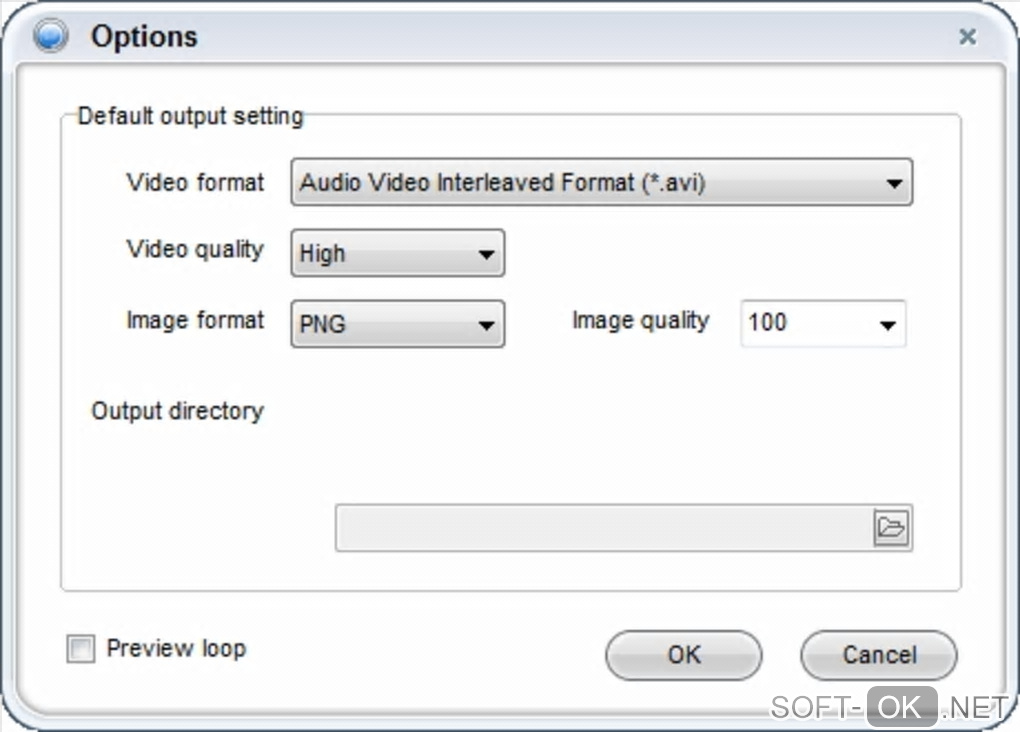
Task: Click the "Preview loop" label text
Action: click(176, 648)
